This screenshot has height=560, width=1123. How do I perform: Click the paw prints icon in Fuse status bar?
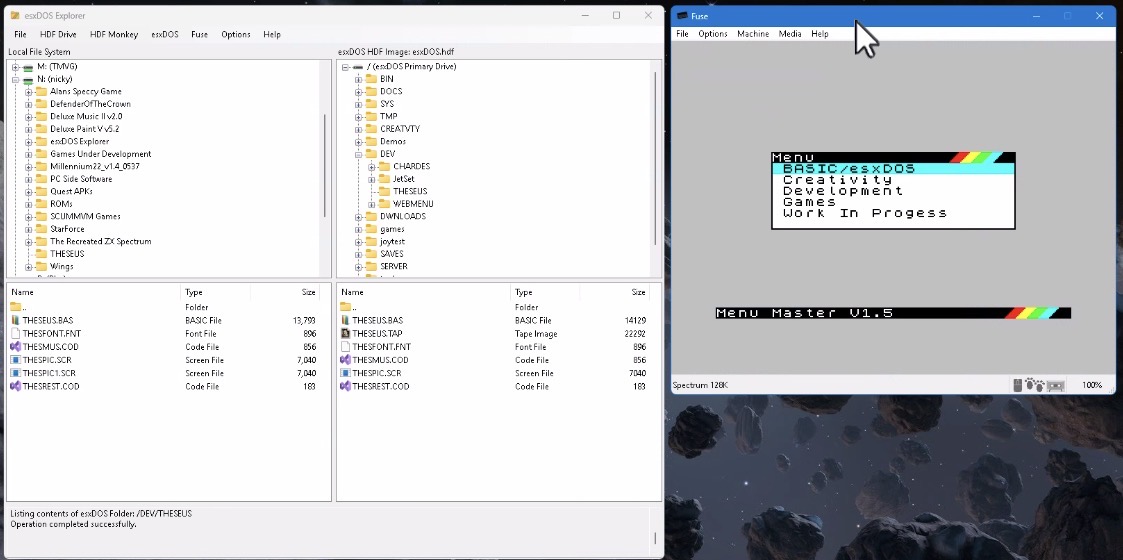1035,385
